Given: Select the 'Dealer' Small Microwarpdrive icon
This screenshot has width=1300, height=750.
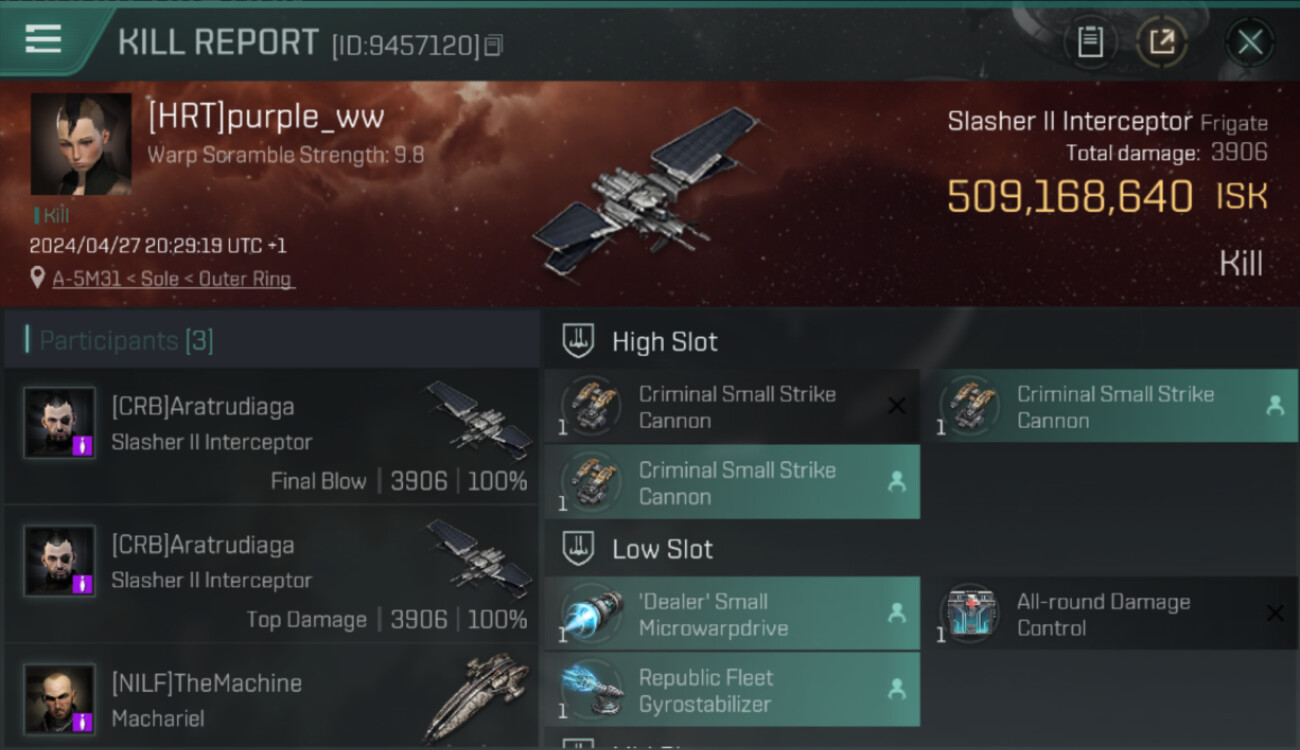Looking at the screenshot, I should pos(593,614).
